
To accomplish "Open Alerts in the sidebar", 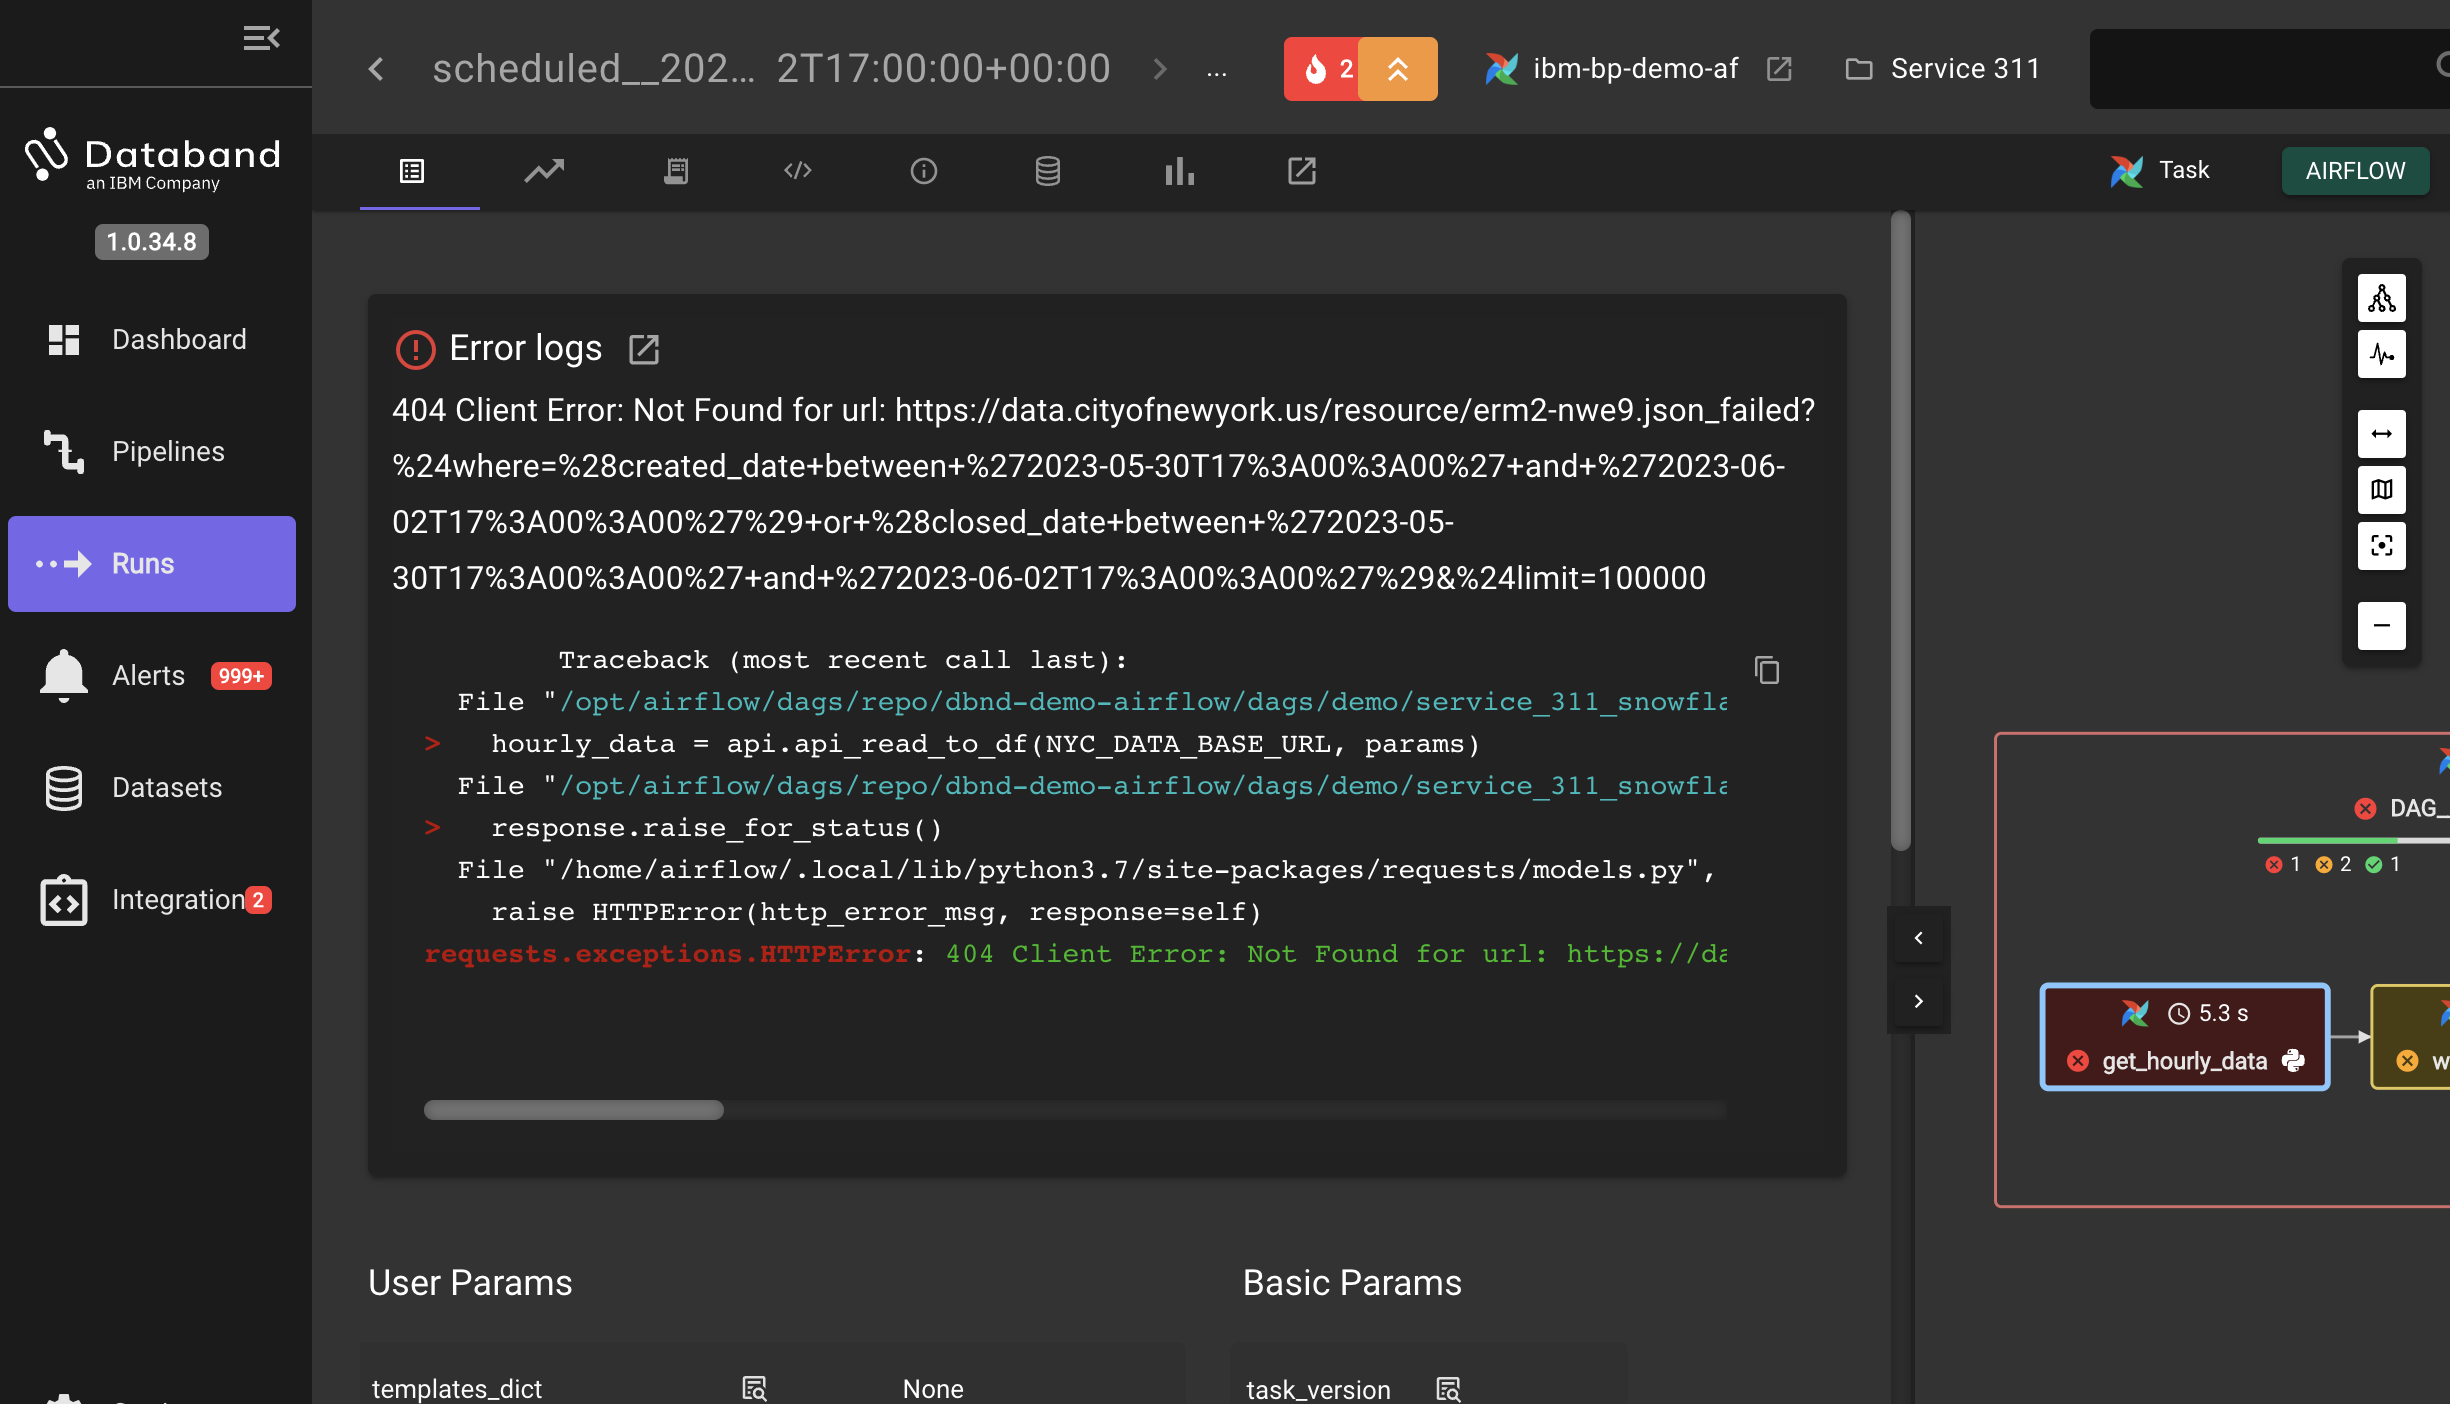I will [x=150, y=676].
